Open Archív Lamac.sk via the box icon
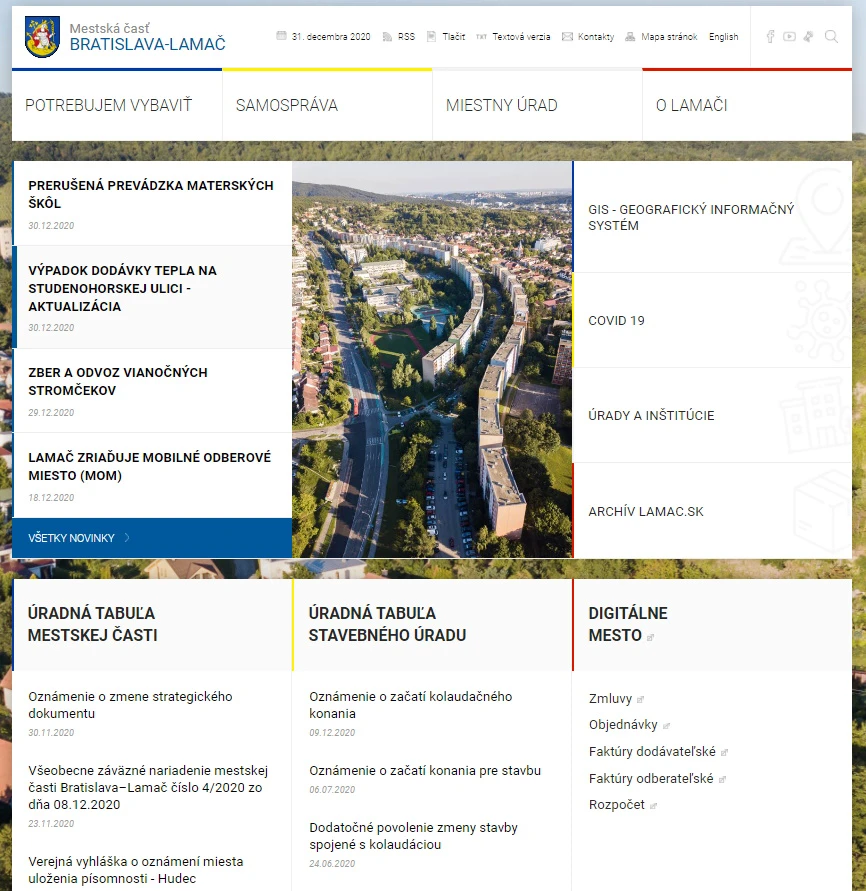 [x=820, y=508]
